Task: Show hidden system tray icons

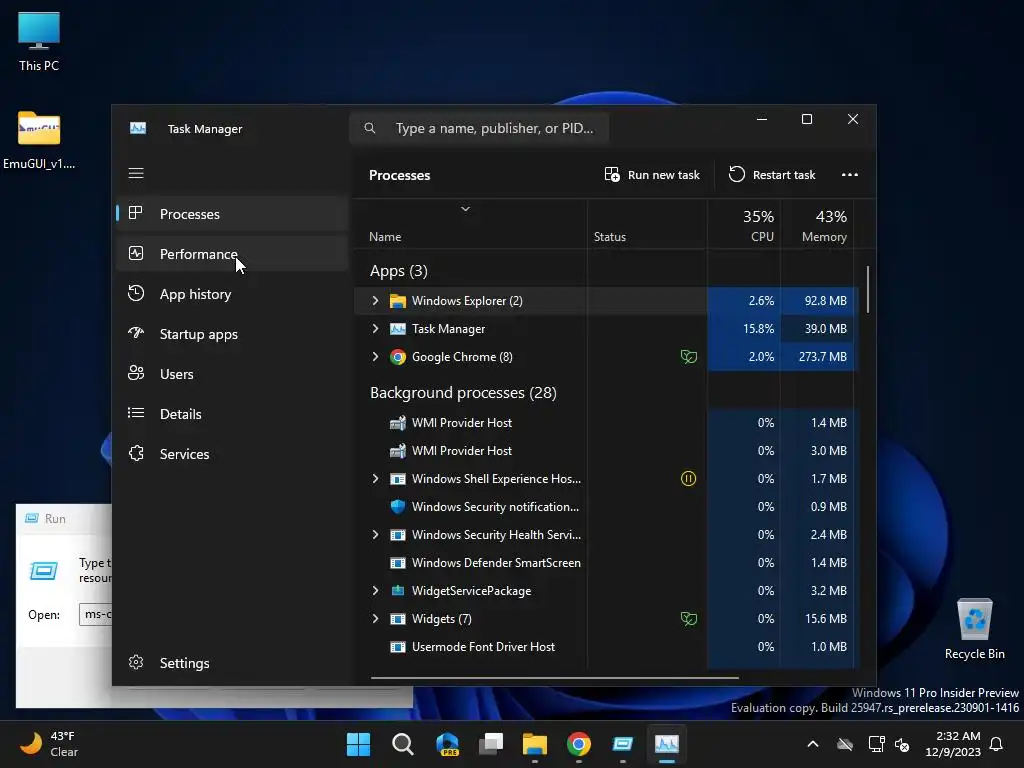Action: pos(813,744)
